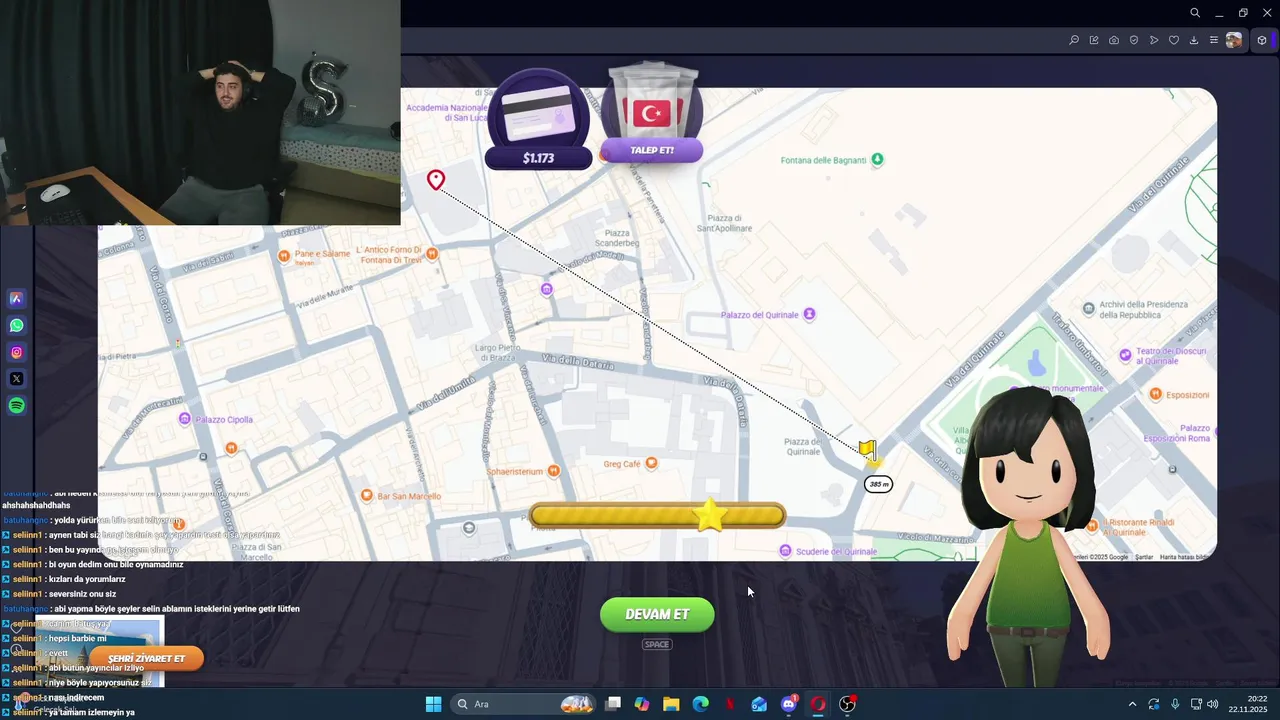The height and width of the screenshot is (720, 1280).
Task: Click the taskbar search box Ara
Action: [521, 704]
